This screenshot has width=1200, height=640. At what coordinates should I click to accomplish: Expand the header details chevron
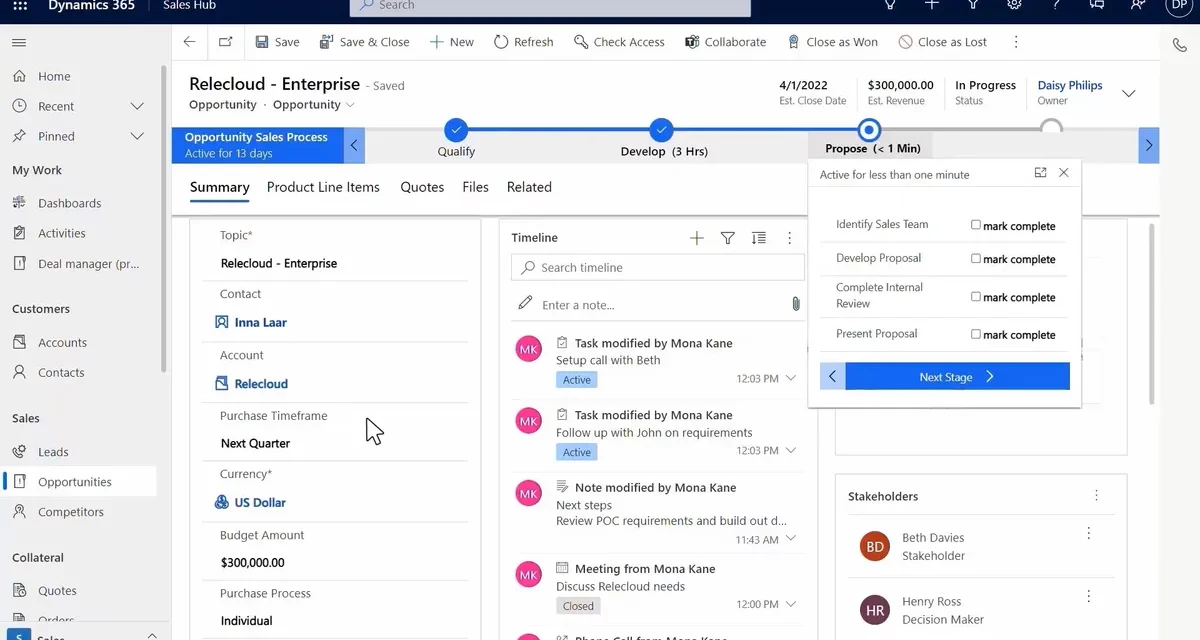1129,94
